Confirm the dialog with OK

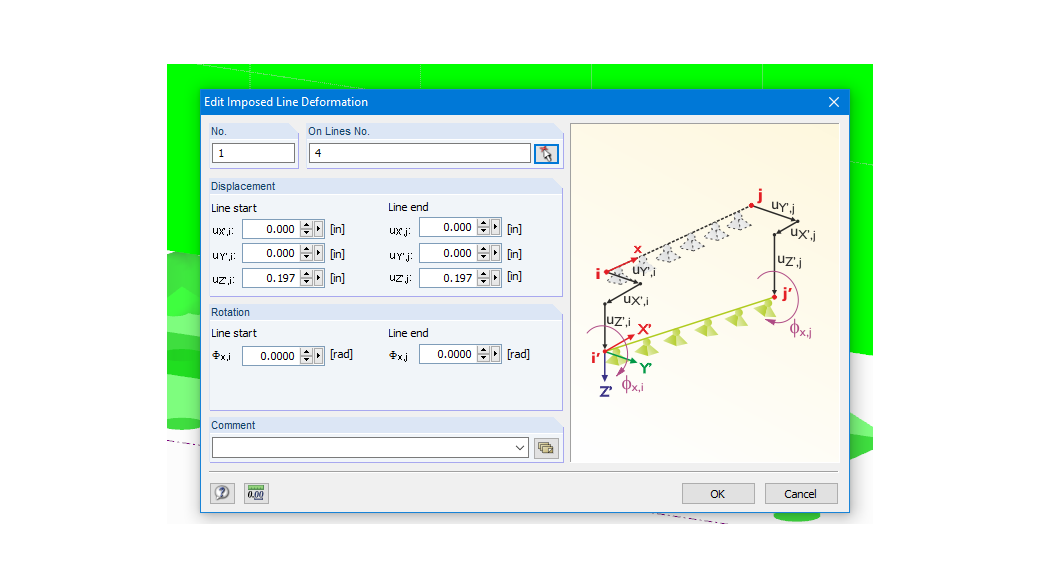click(x=718, y=493)
